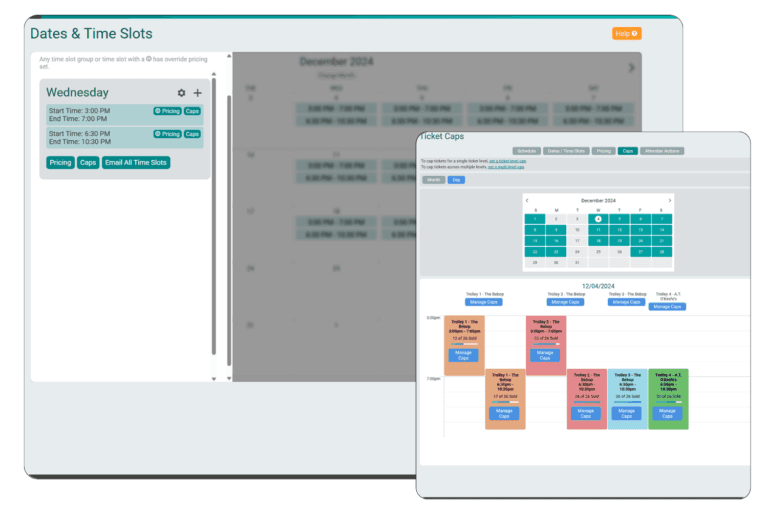Go to next month in blurred calendar
The image size is (768, 512).
(x=631, y=68)
